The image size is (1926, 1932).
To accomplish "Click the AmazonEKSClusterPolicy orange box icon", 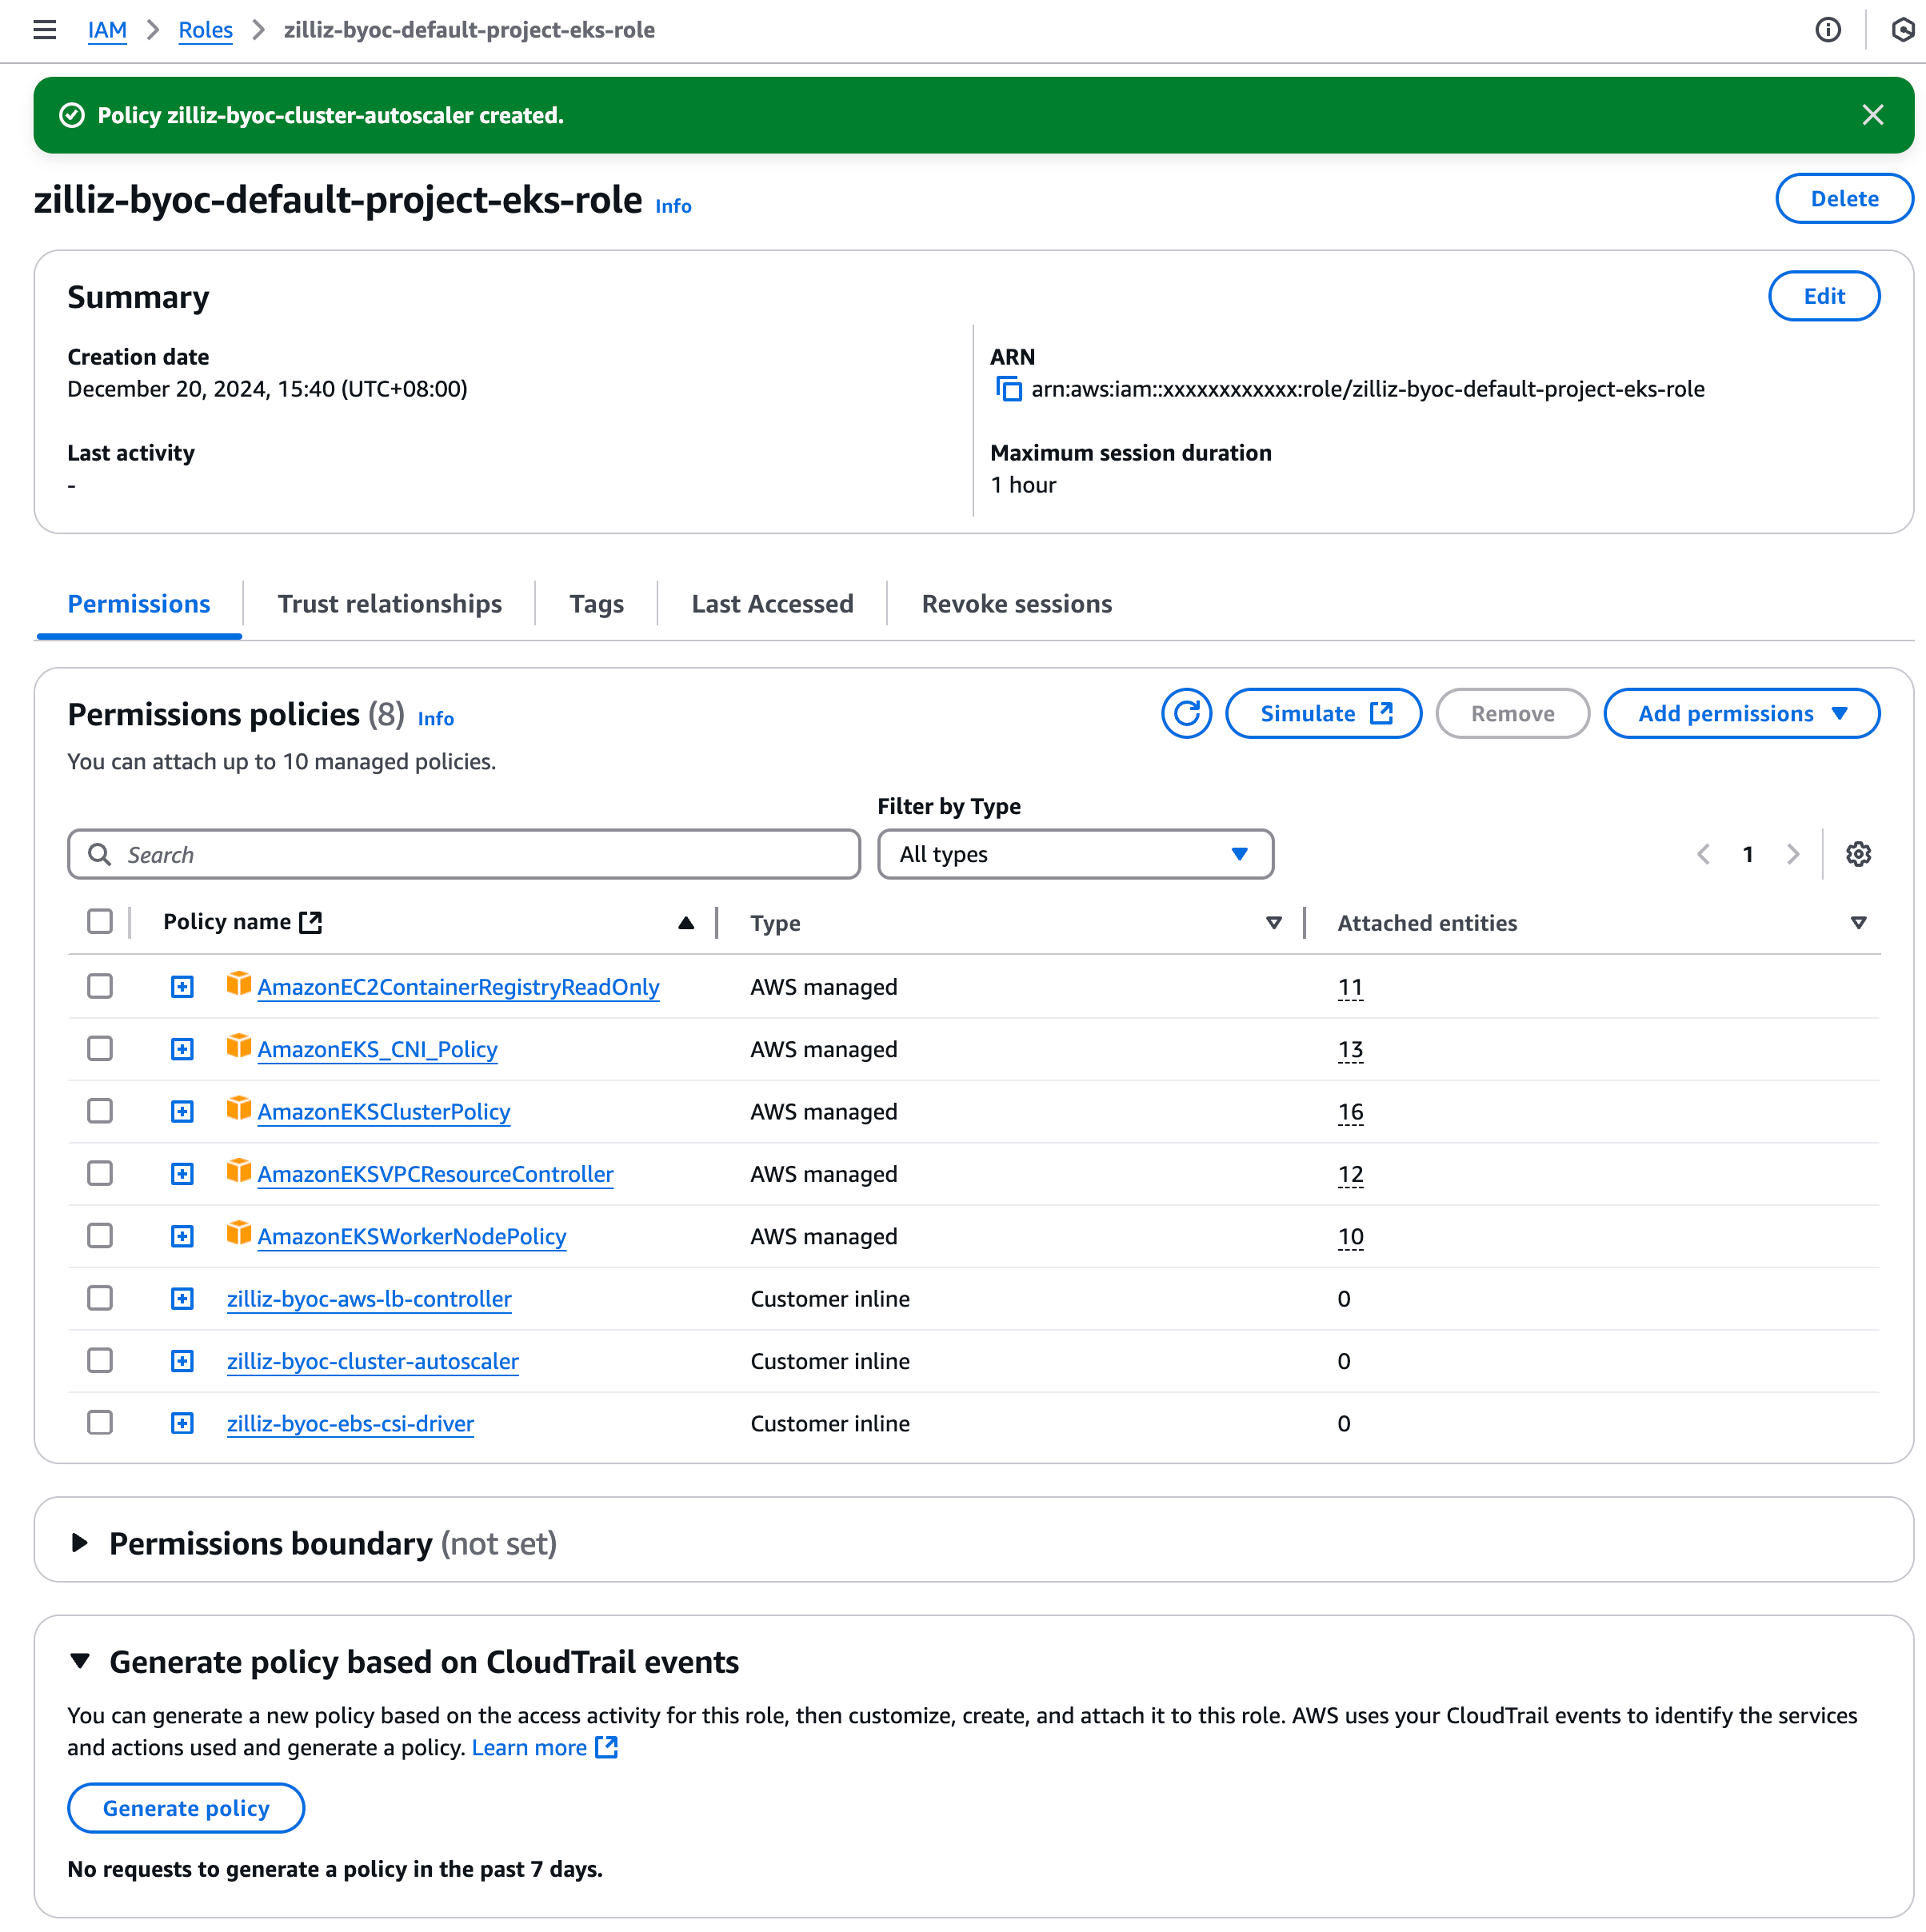I will [238, 1109].
